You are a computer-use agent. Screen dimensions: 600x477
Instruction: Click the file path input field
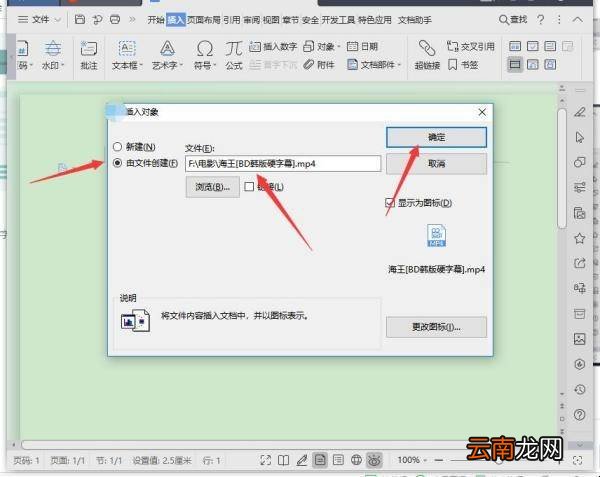(283, 164)
